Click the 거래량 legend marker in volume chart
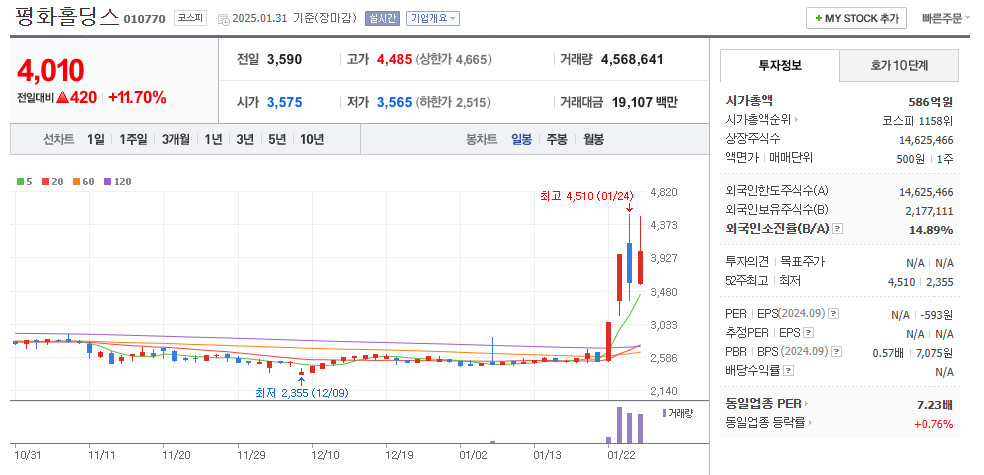This screenshot has height=475, width=984. [x=664, y=413]
